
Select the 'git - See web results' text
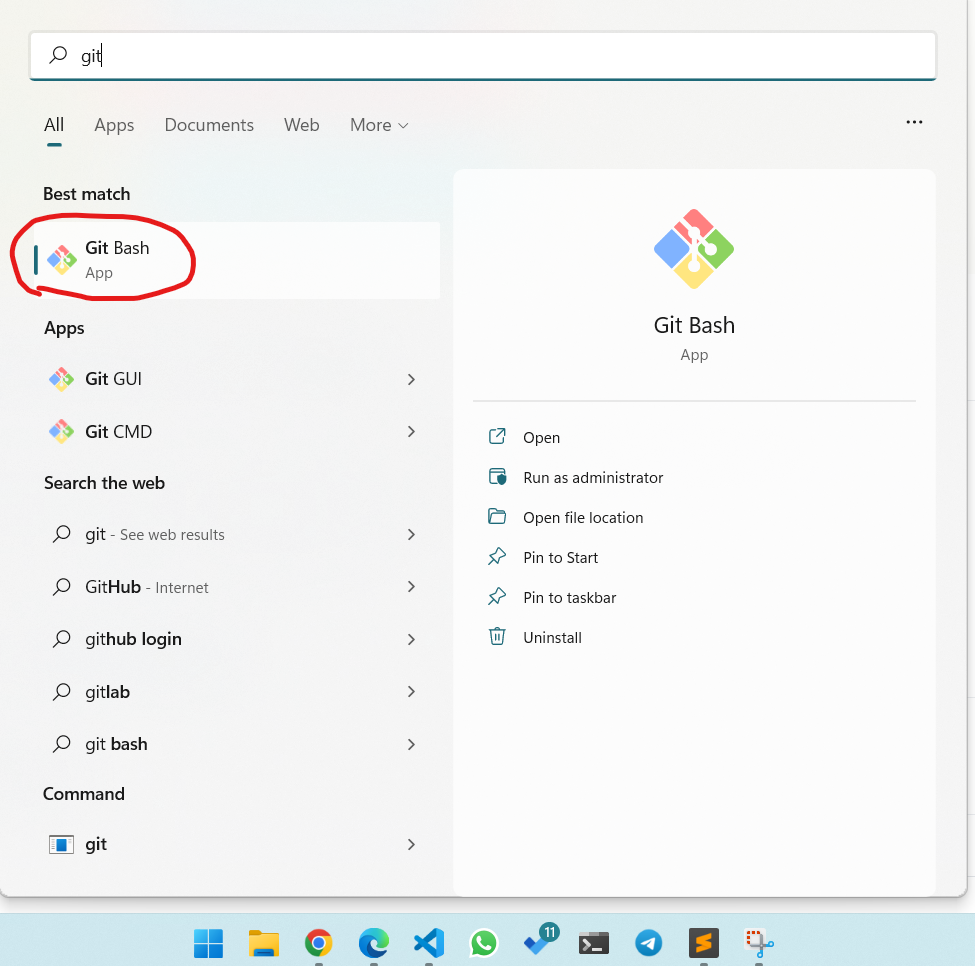[x=155, y=534]
